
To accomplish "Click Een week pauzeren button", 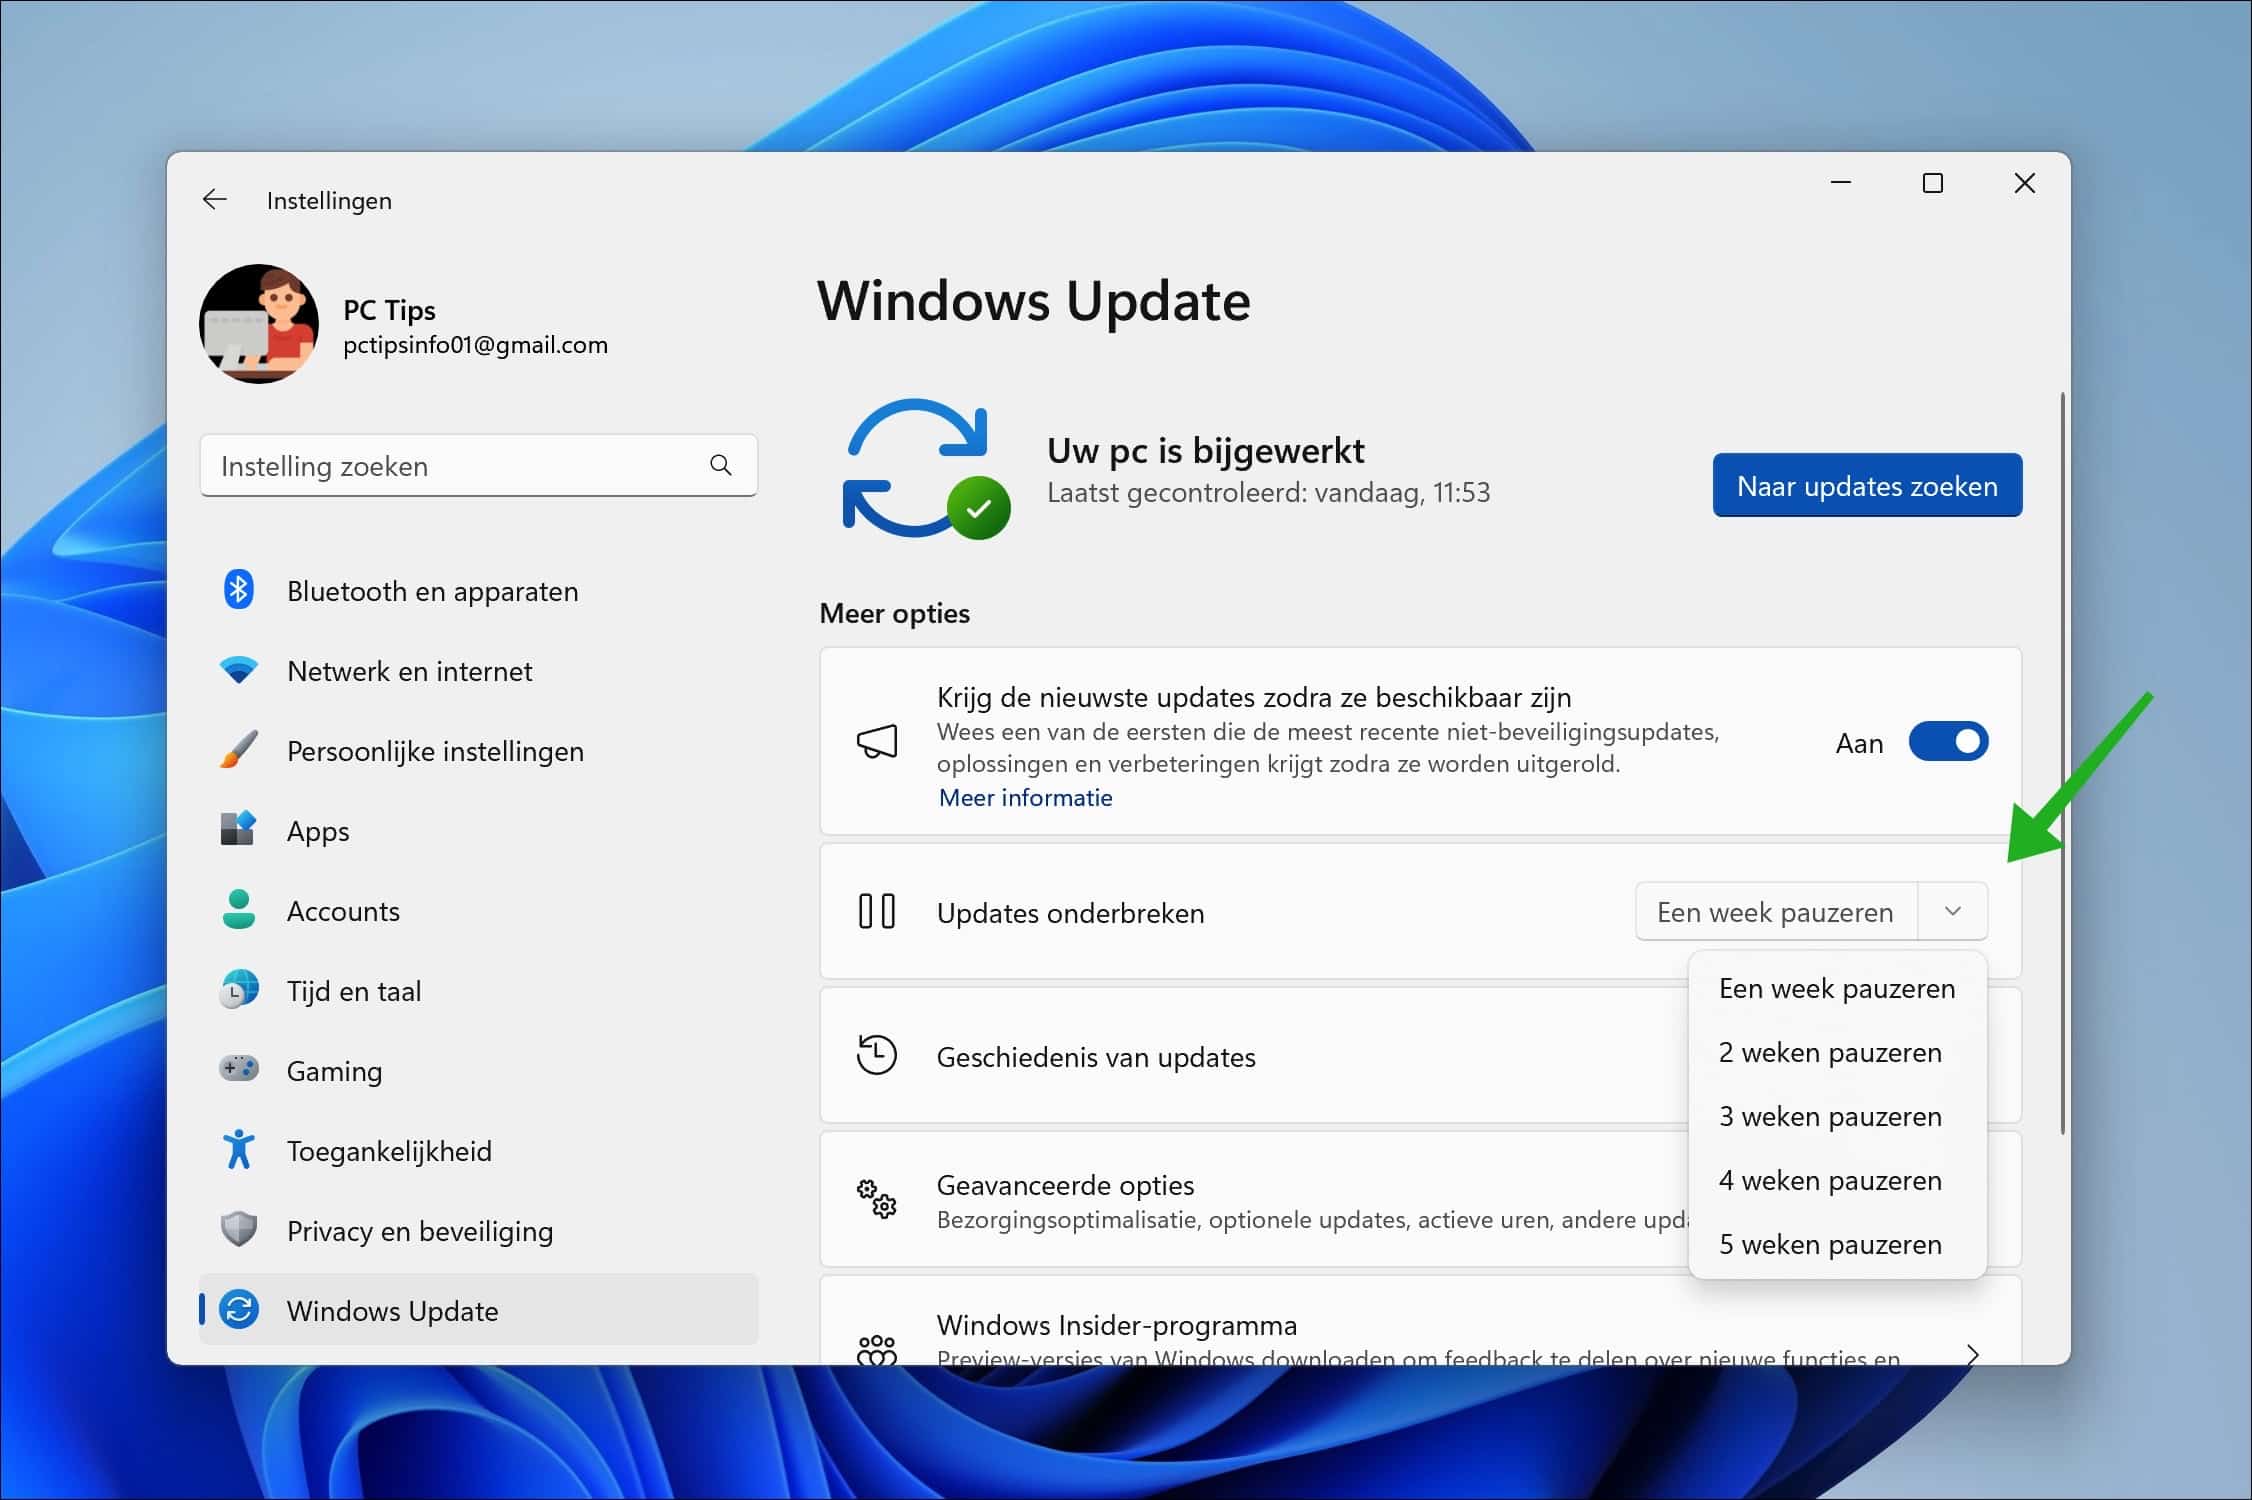I will tap(1776, 912).
